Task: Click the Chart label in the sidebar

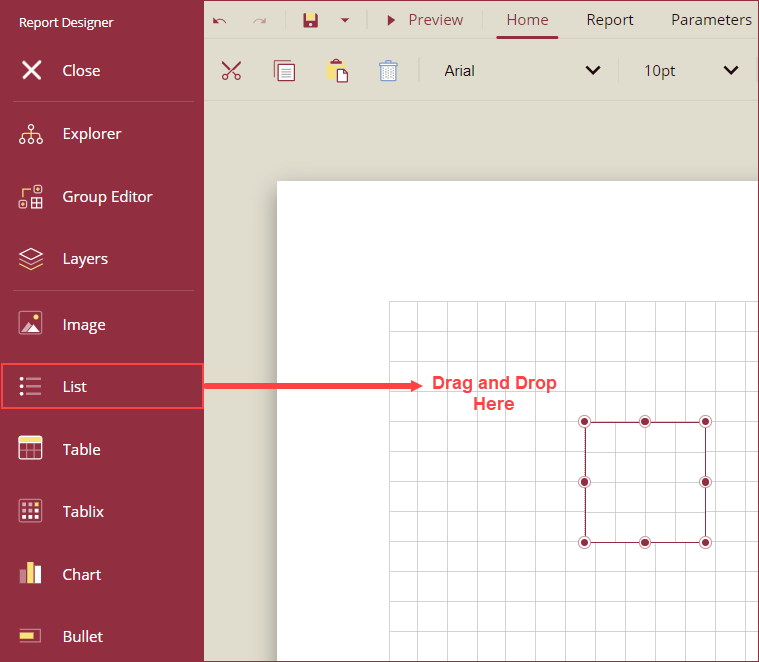Action: point(82,574)
